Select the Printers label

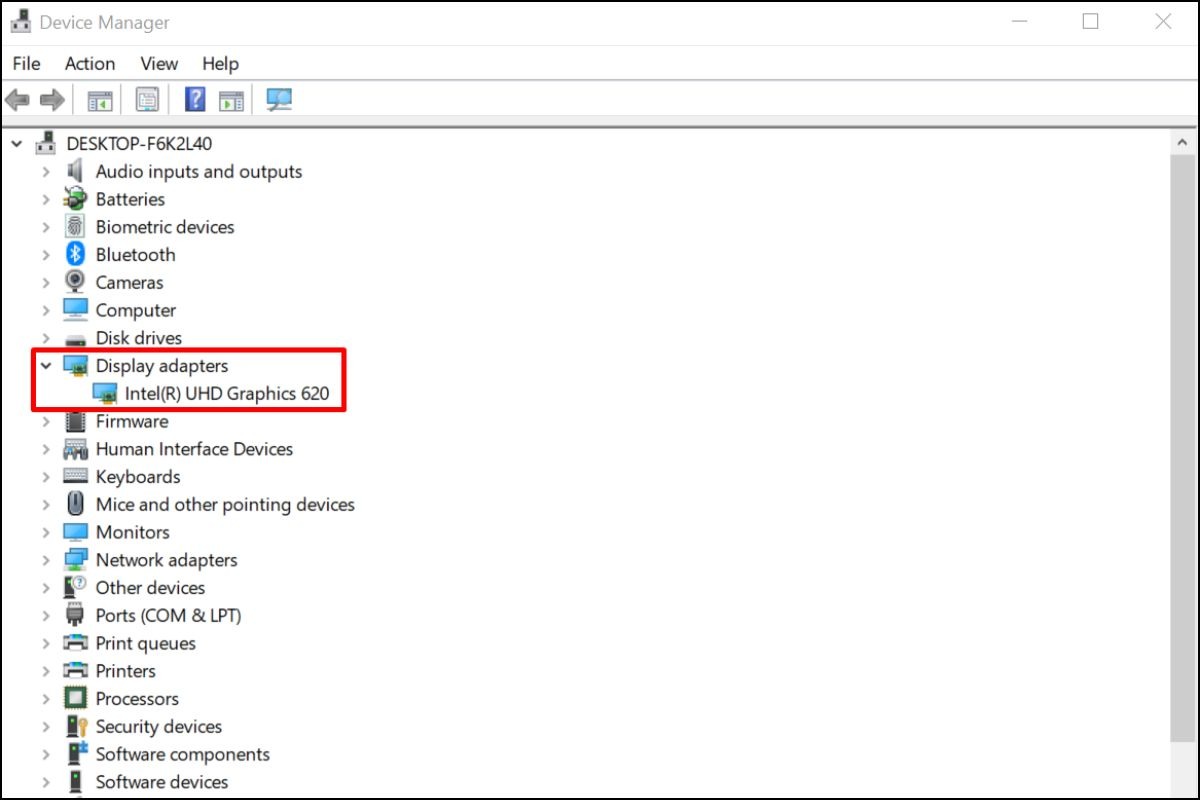pyautogui.click(x=125, y=671)
